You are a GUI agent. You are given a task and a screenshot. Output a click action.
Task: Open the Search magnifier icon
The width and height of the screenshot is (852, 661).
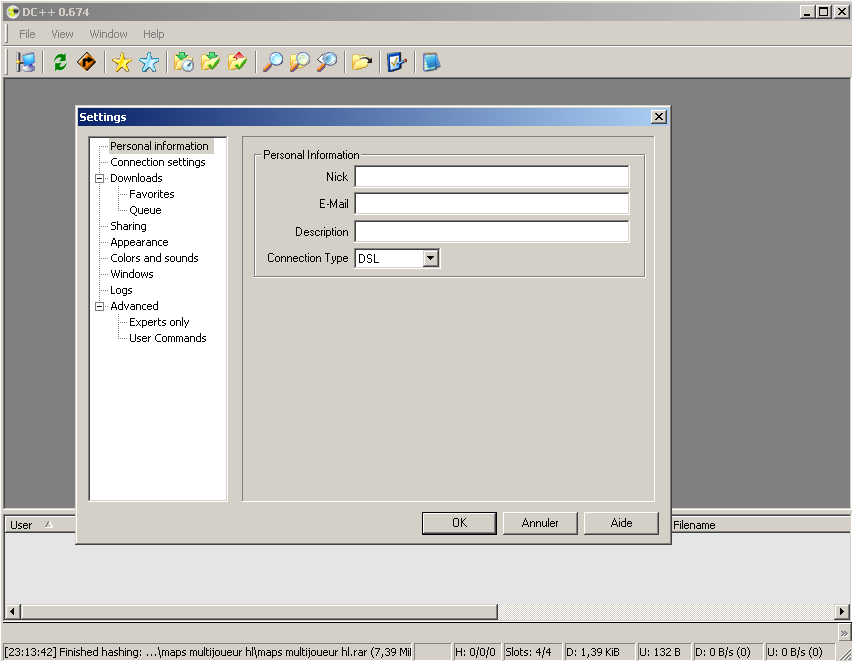tap(273, 62)
